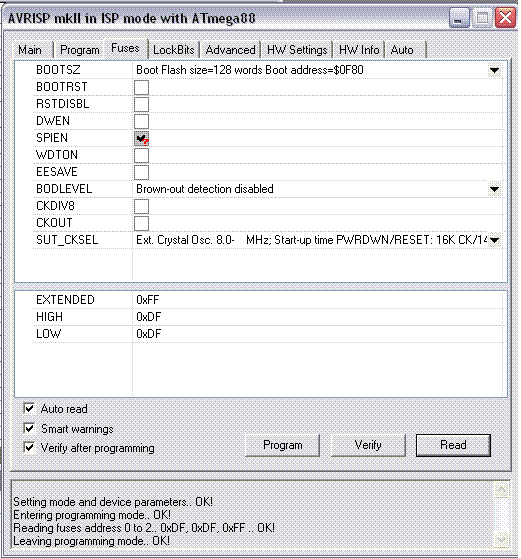
Task: Click the RSTDISBL label
Action: pos(63,104)
